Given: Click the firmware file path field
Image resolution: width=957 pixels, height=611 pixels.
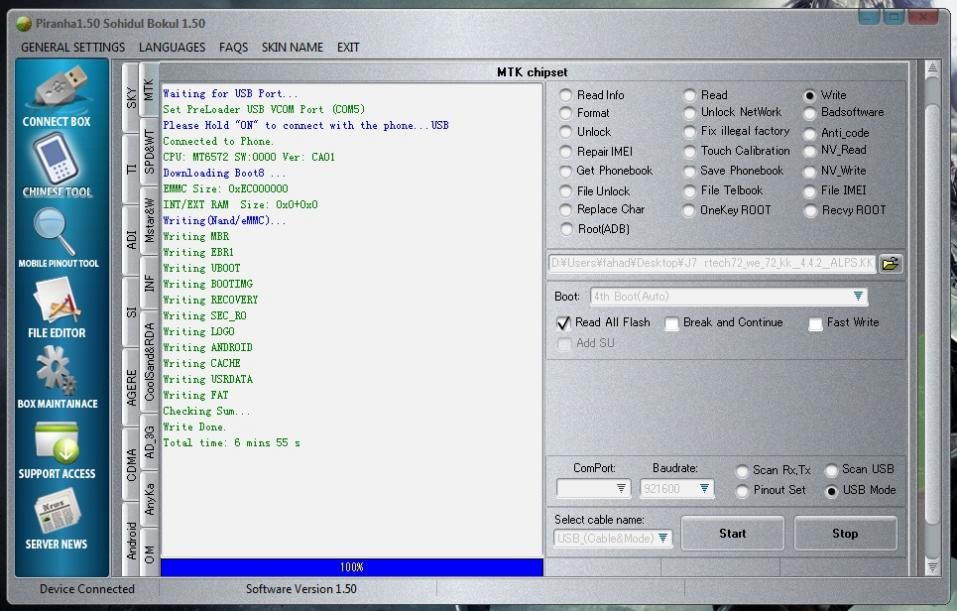Looking at the screenshot, I should pyautogui.click(x=711, y=264).
